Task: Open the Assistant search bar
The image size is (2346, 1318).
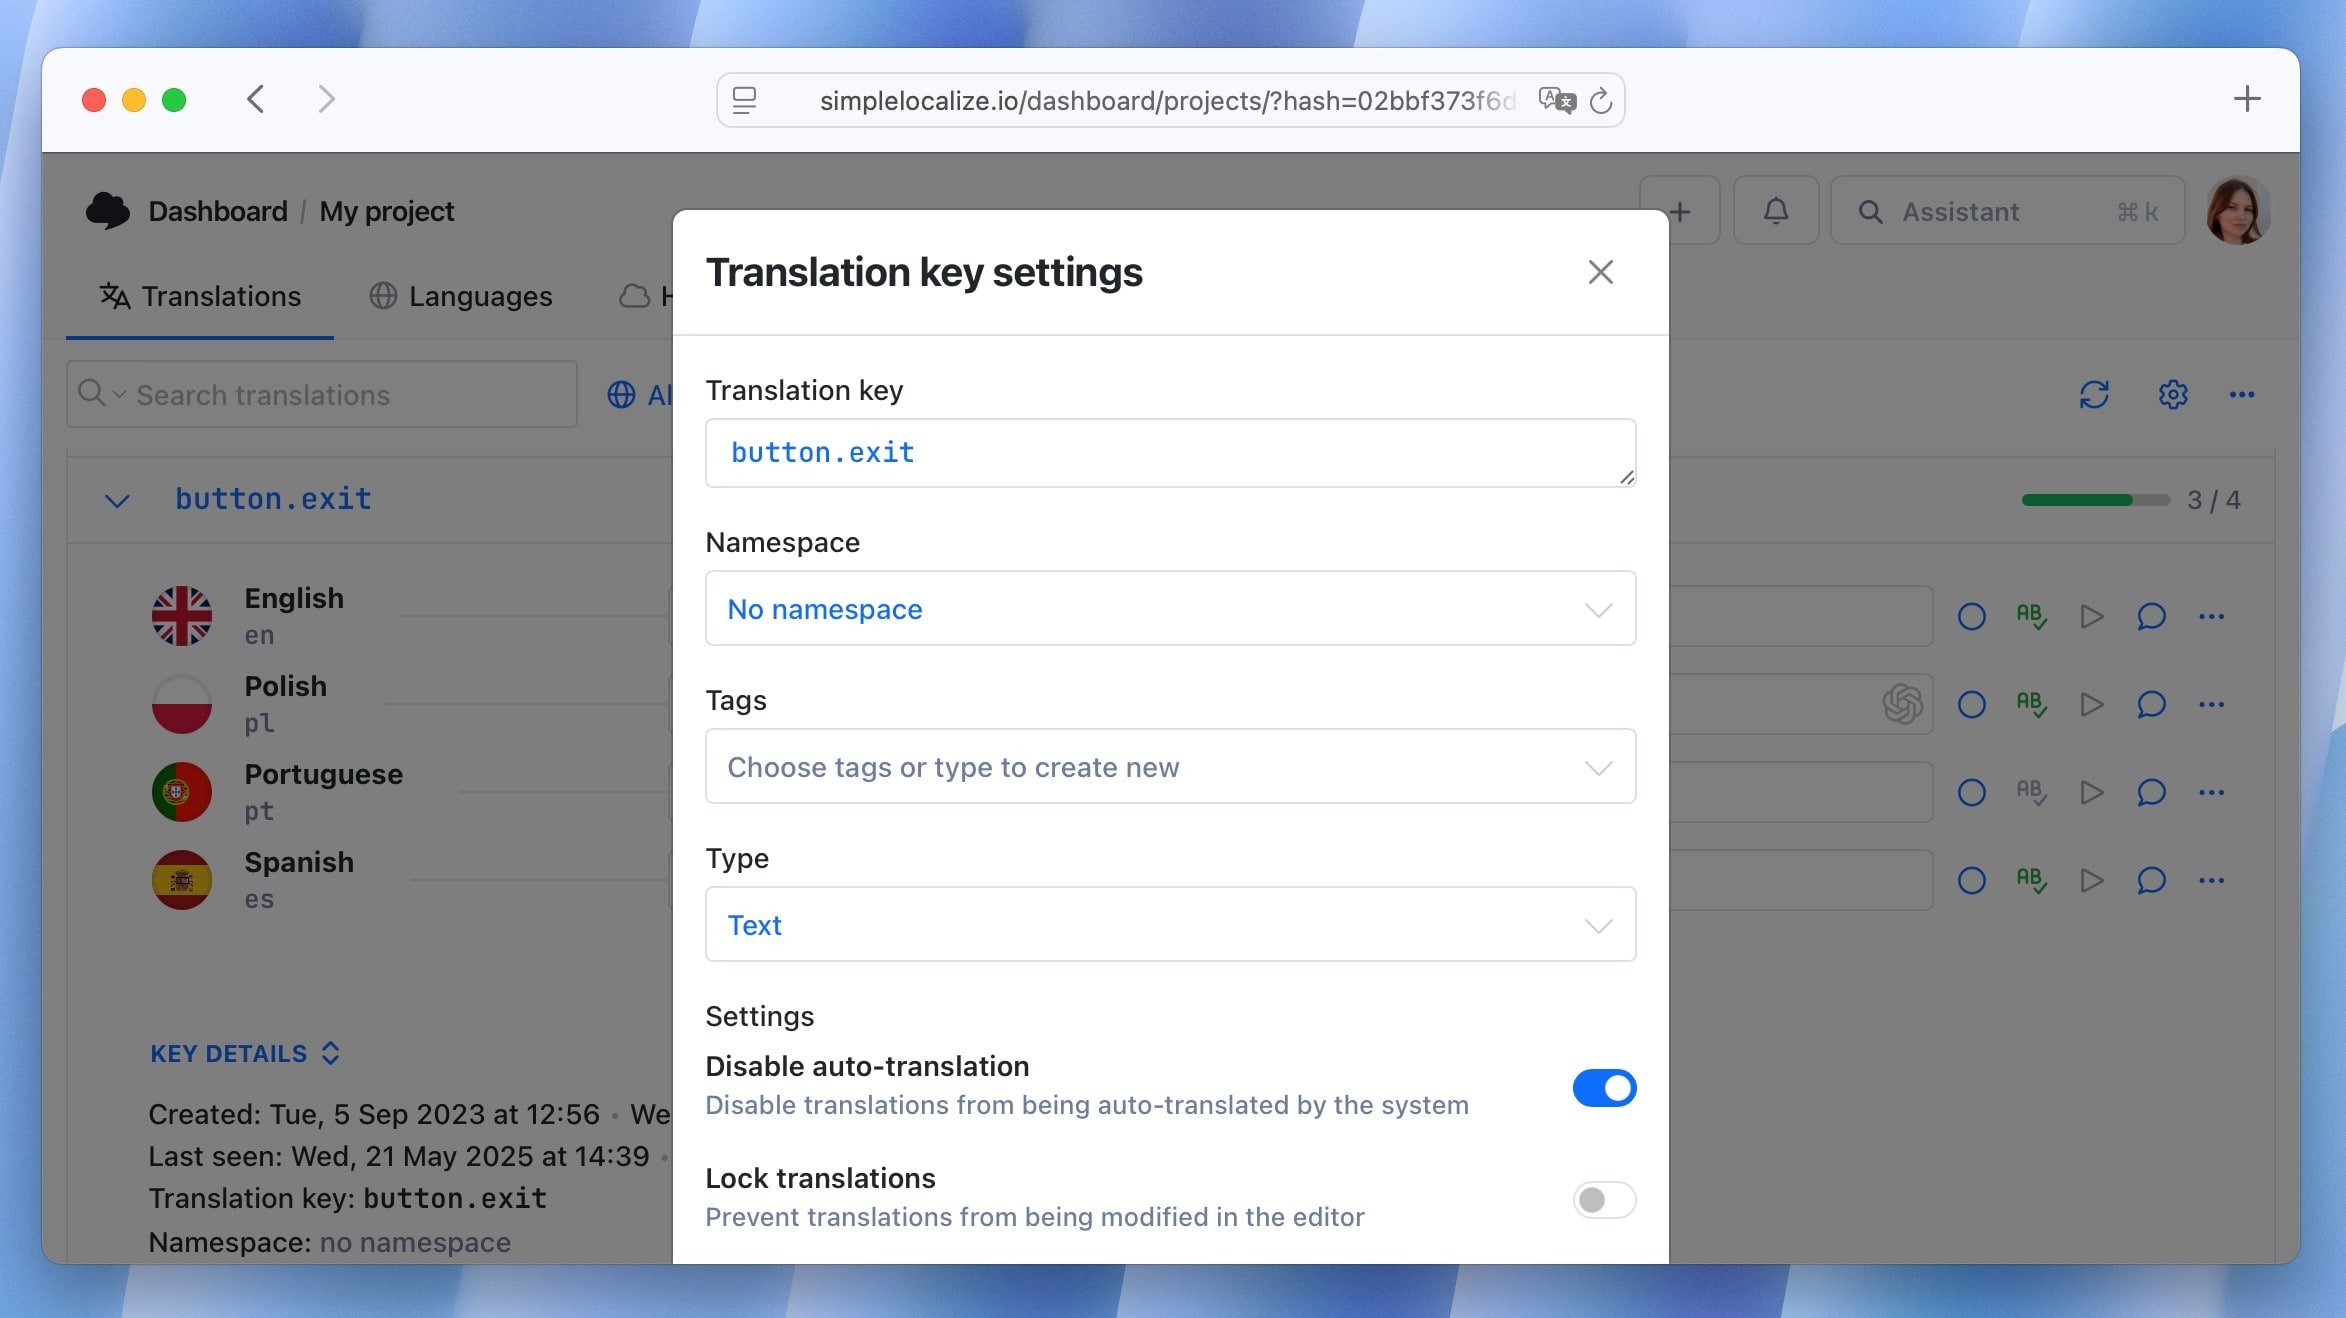Action: coord(2006,211)
